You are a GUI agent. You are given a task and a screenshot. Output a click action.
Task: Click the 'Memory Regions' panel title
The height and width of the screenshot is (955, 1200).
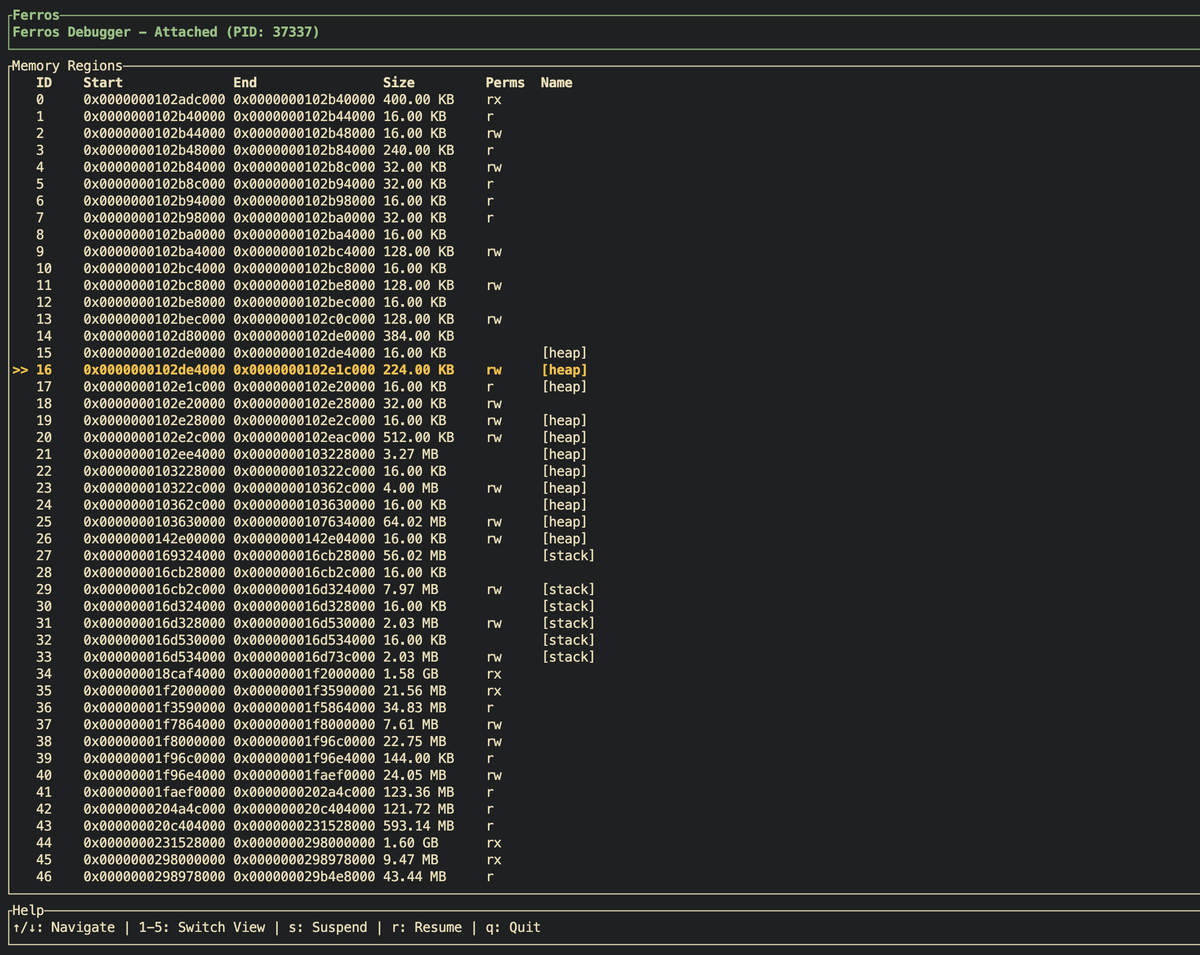tap(66, 66)
